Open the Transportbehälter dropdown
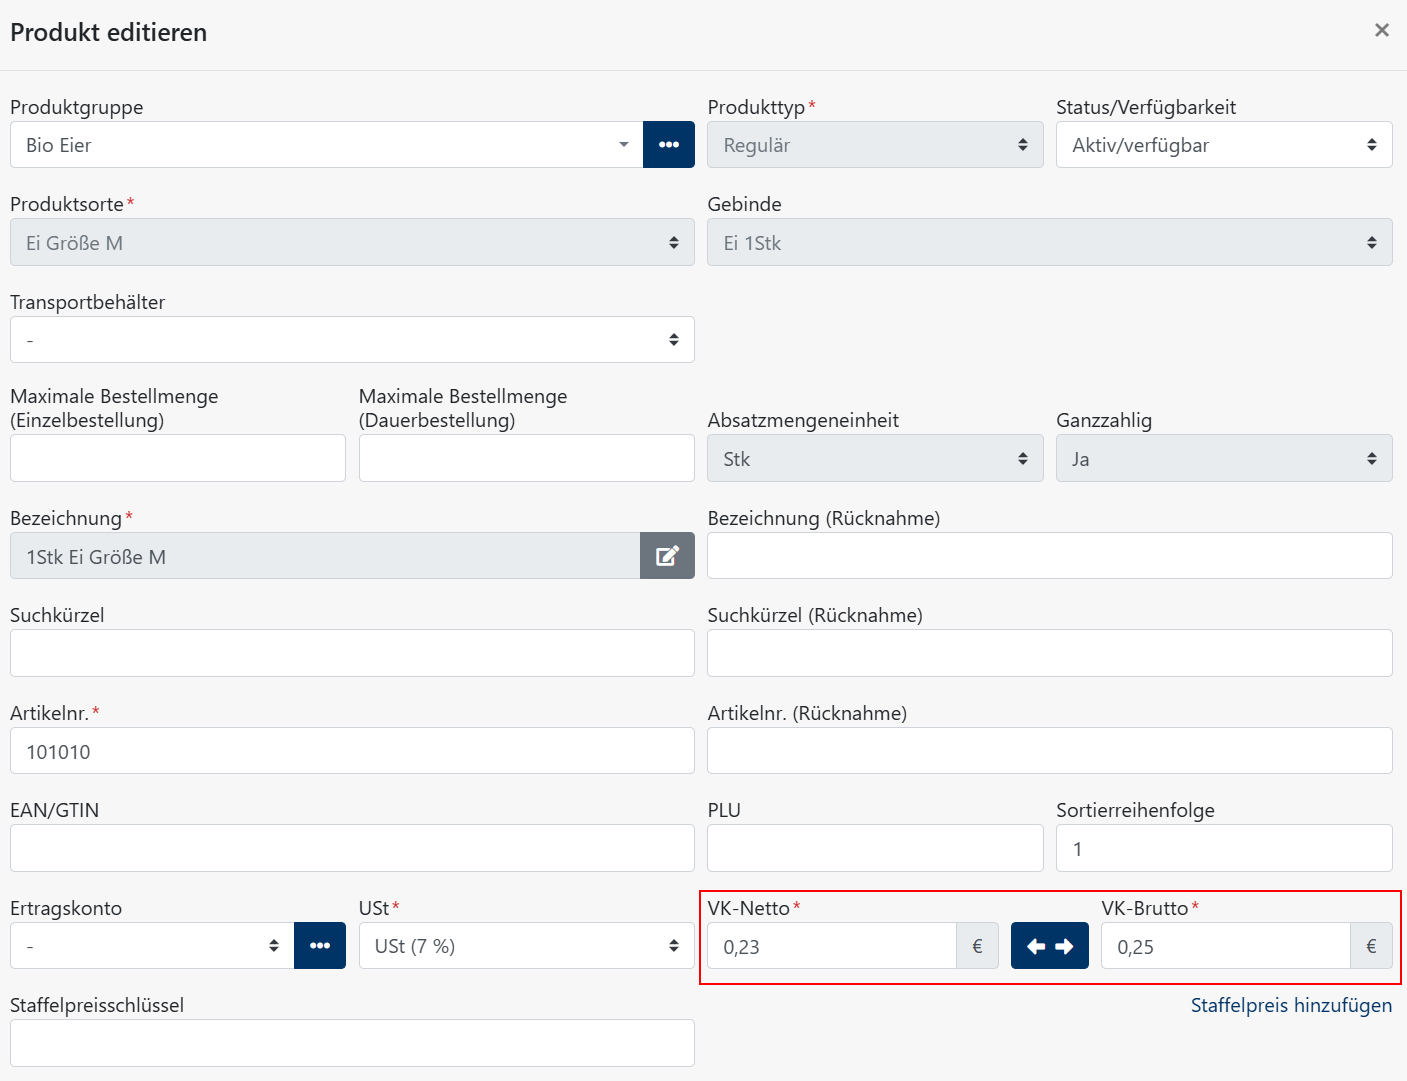 click(352, 340)
